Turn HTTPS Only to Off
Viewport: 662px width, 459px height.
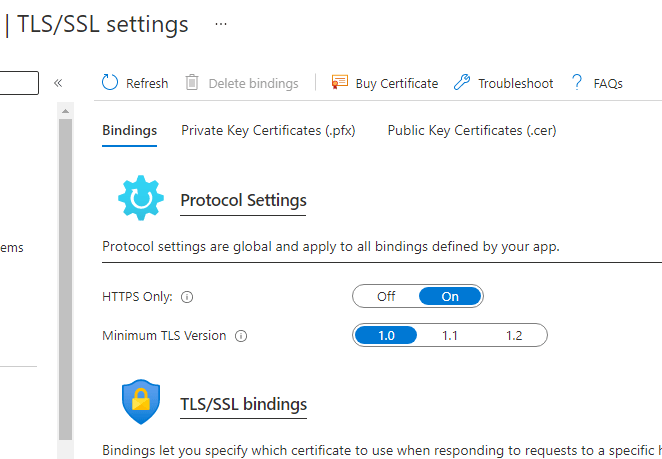click(386, 296)
